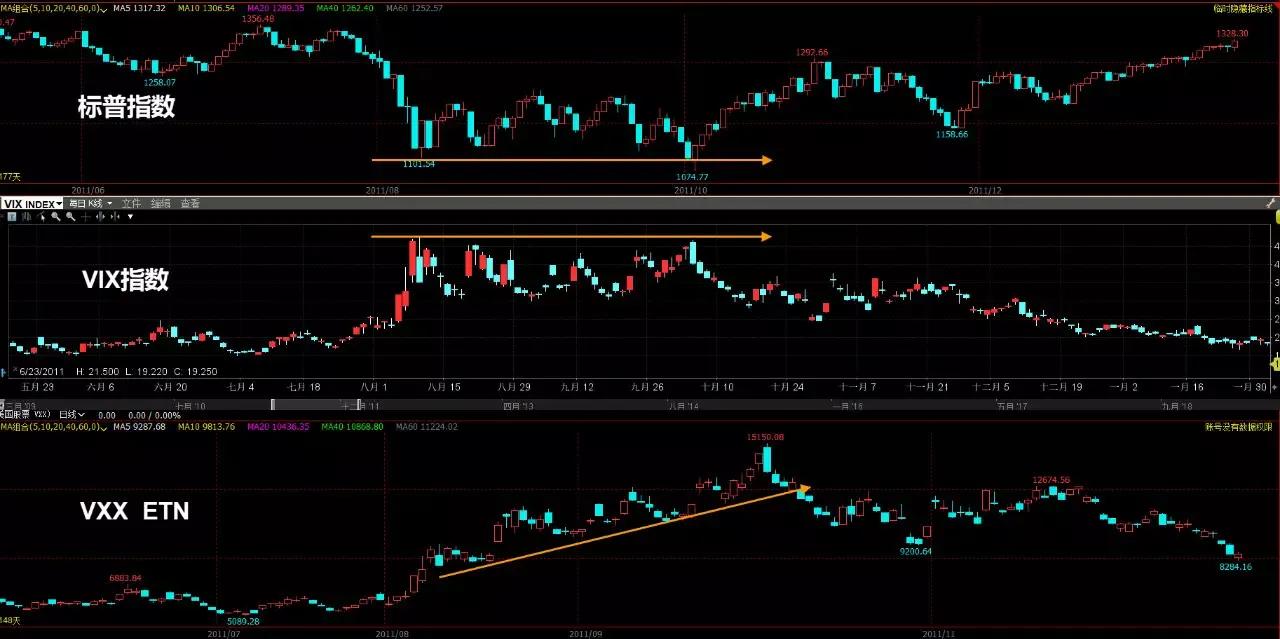This screenshot has width=1280, height=639.
Task: Click the 1356.48 high price label
Action: pyautogui.click(x=258, y=18)
